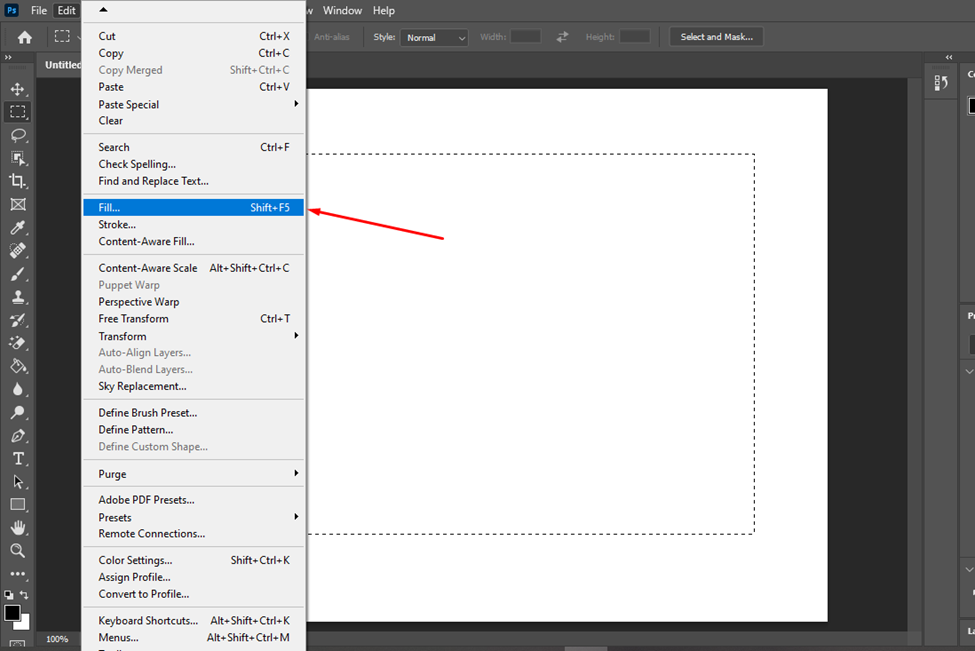Expand the Presets submenu
975x651 pixels.
click(193, 517)
